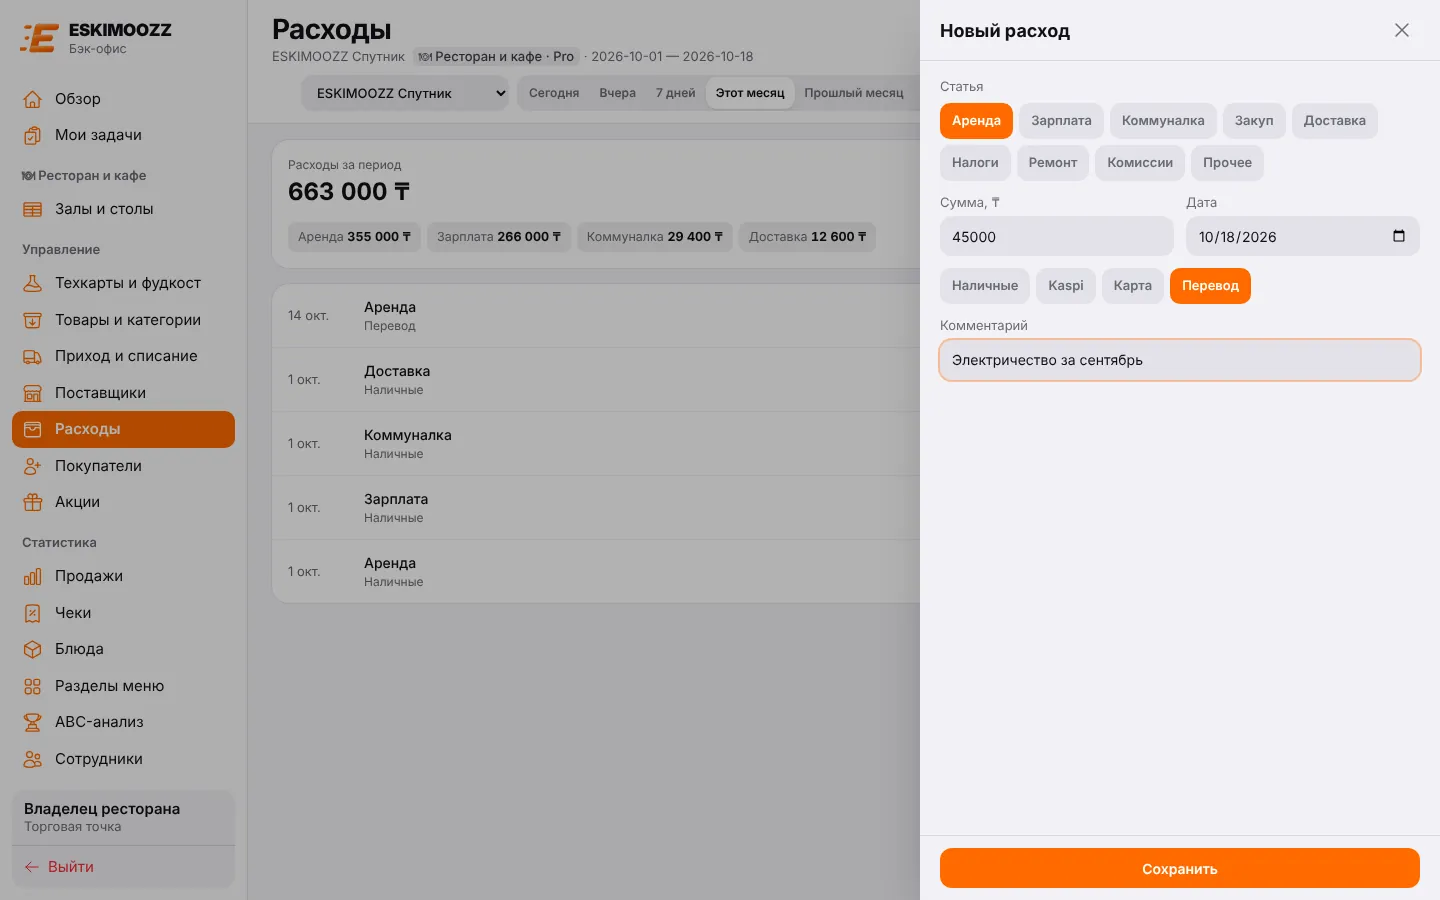Click the Расходы wallet icon

[33, 429]
